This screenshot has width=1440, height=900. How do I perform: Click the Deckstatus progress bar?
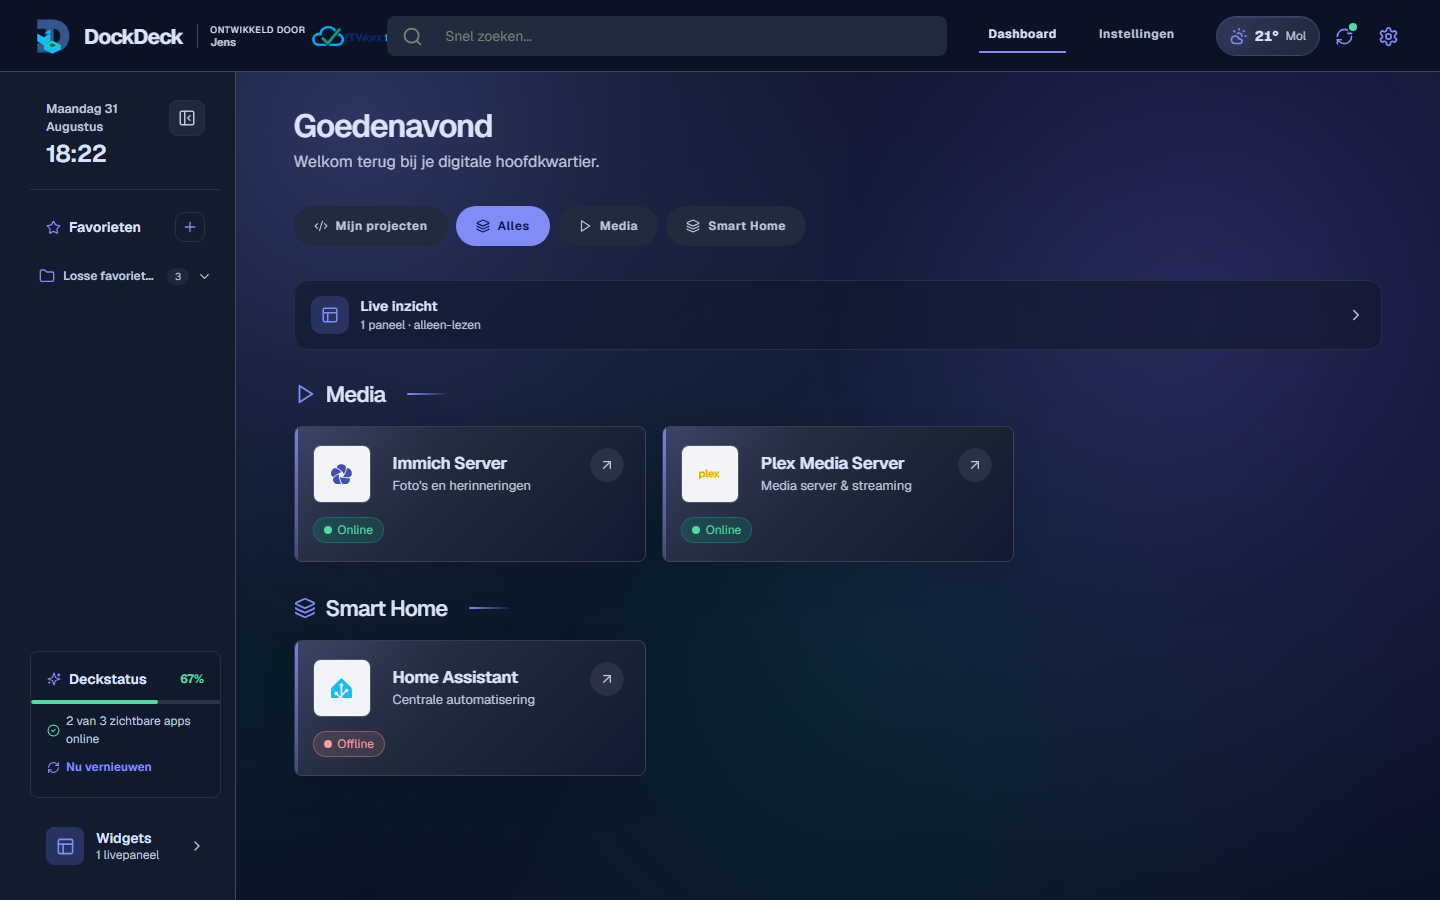point(125,702)
